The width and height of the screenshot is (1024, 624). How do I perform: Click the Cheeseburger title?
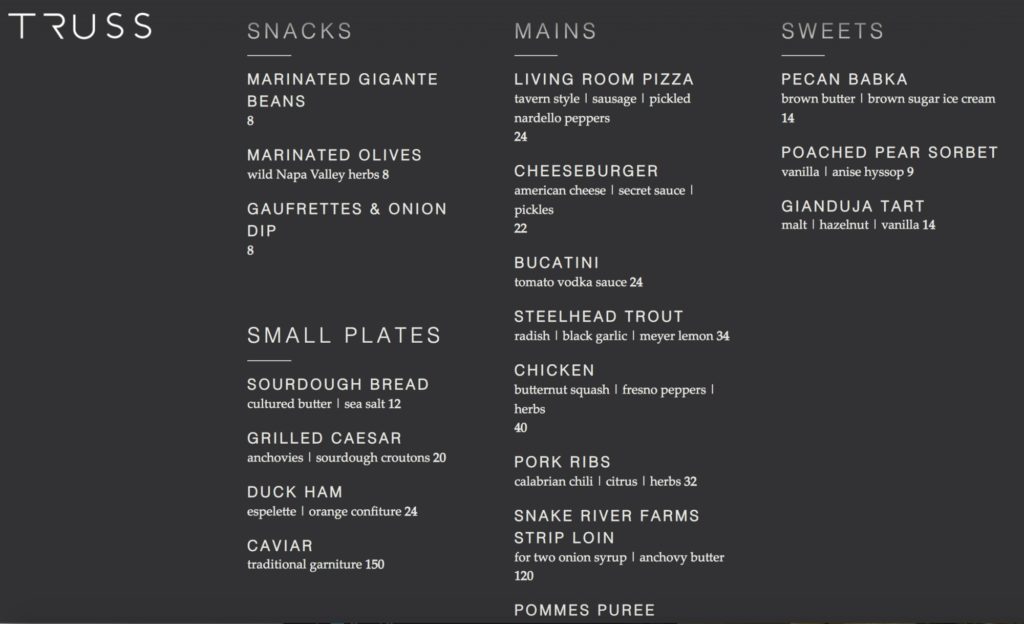tap(586, 171)
